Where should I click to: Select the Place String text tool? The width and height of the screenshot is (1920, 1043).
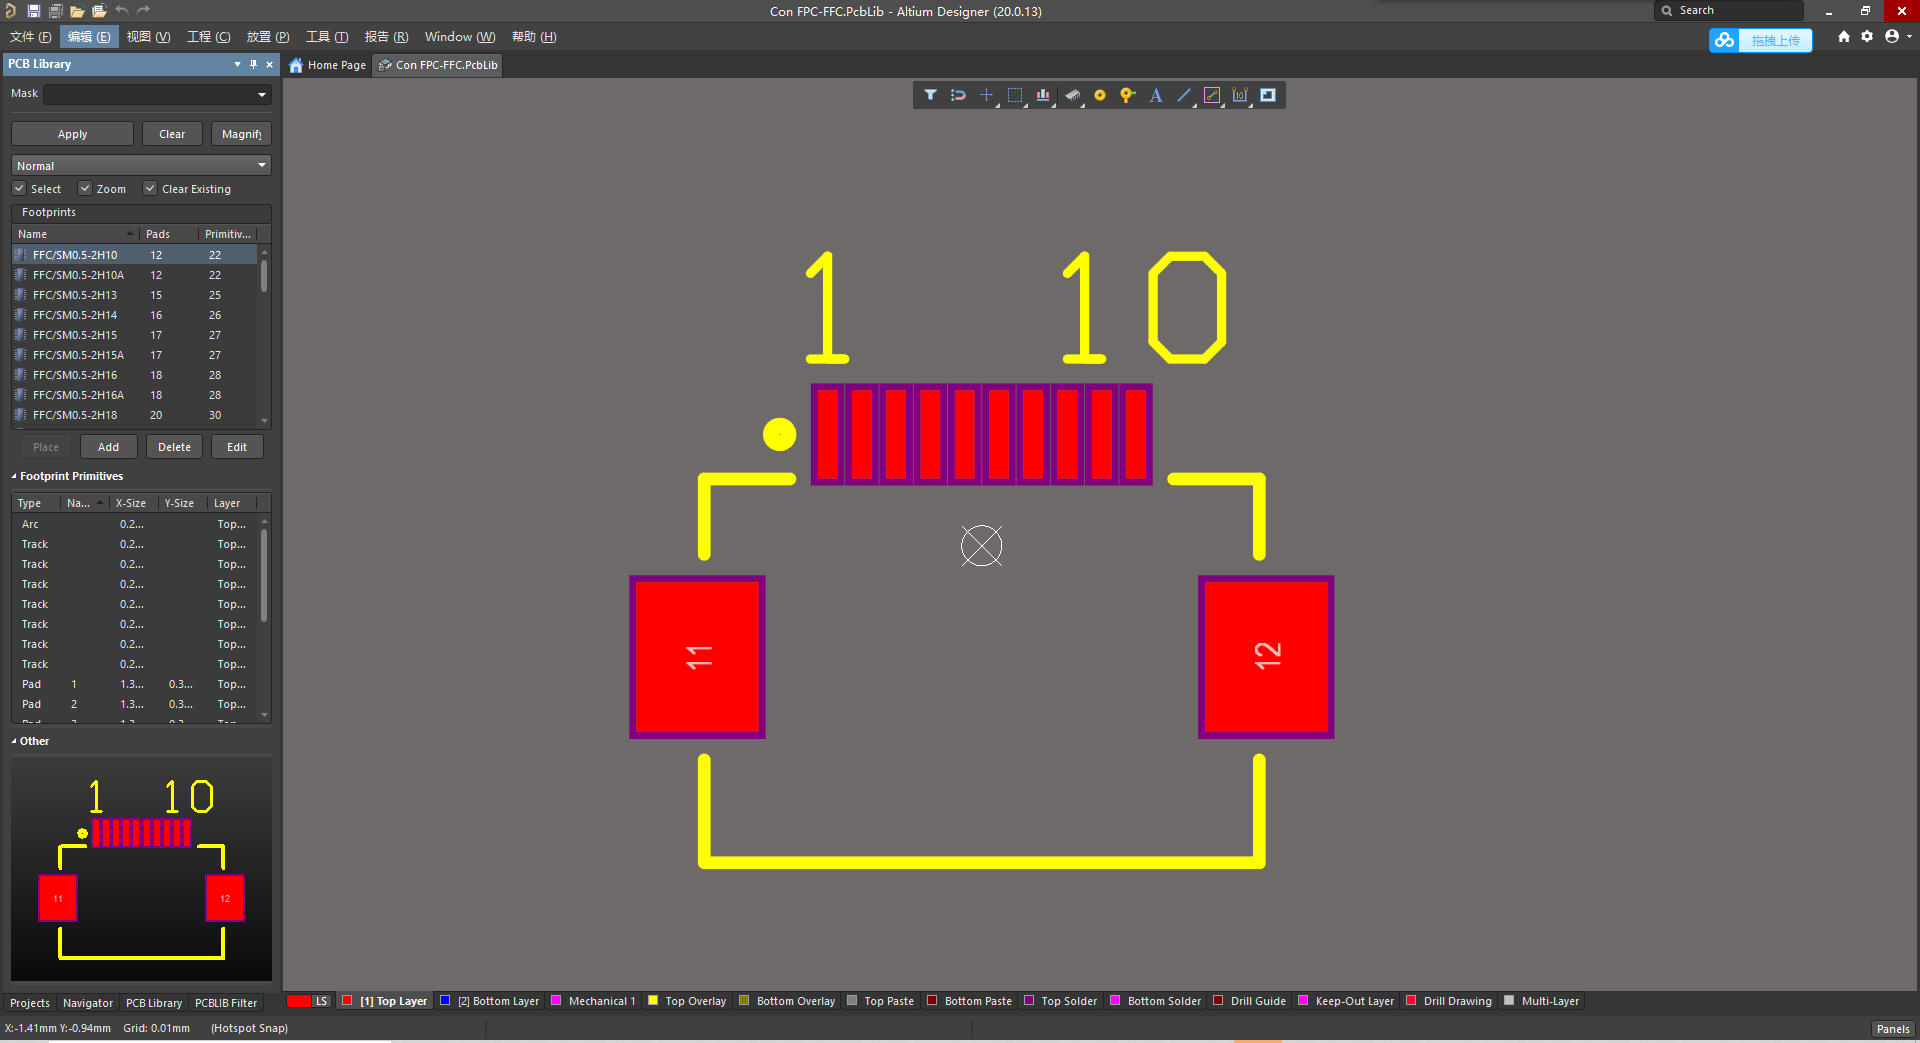click(1156, 95)
